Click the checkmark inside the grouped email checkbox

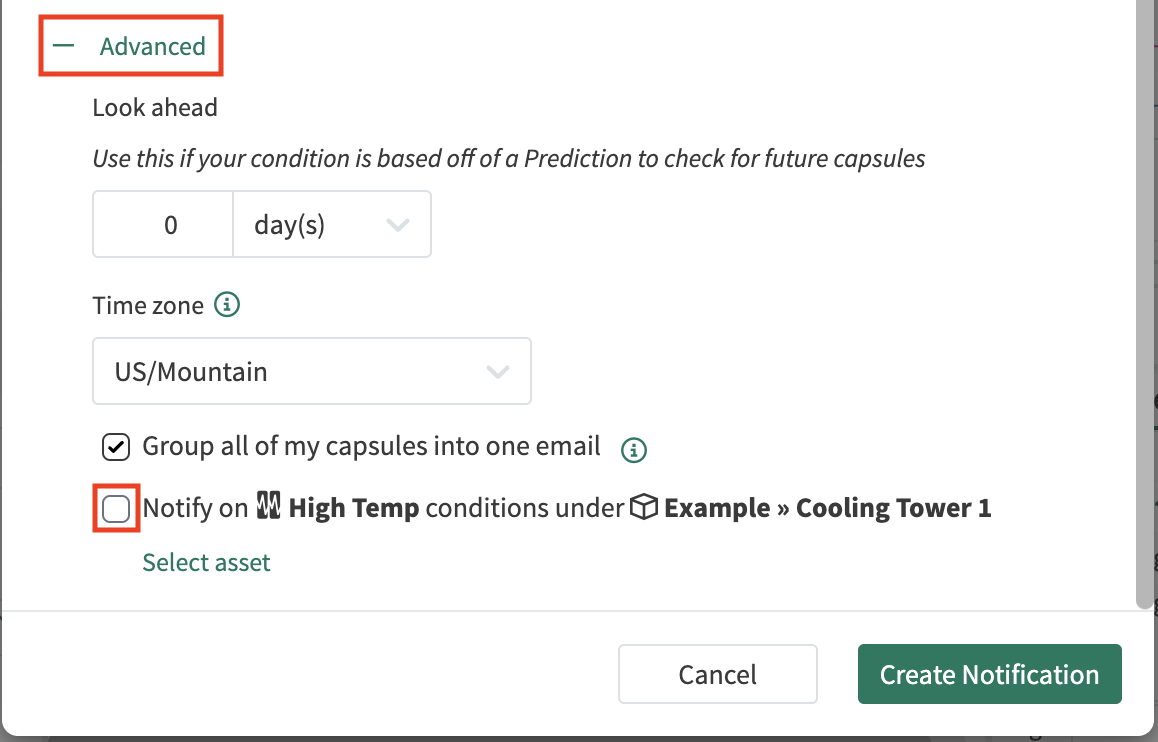point(115,447)
